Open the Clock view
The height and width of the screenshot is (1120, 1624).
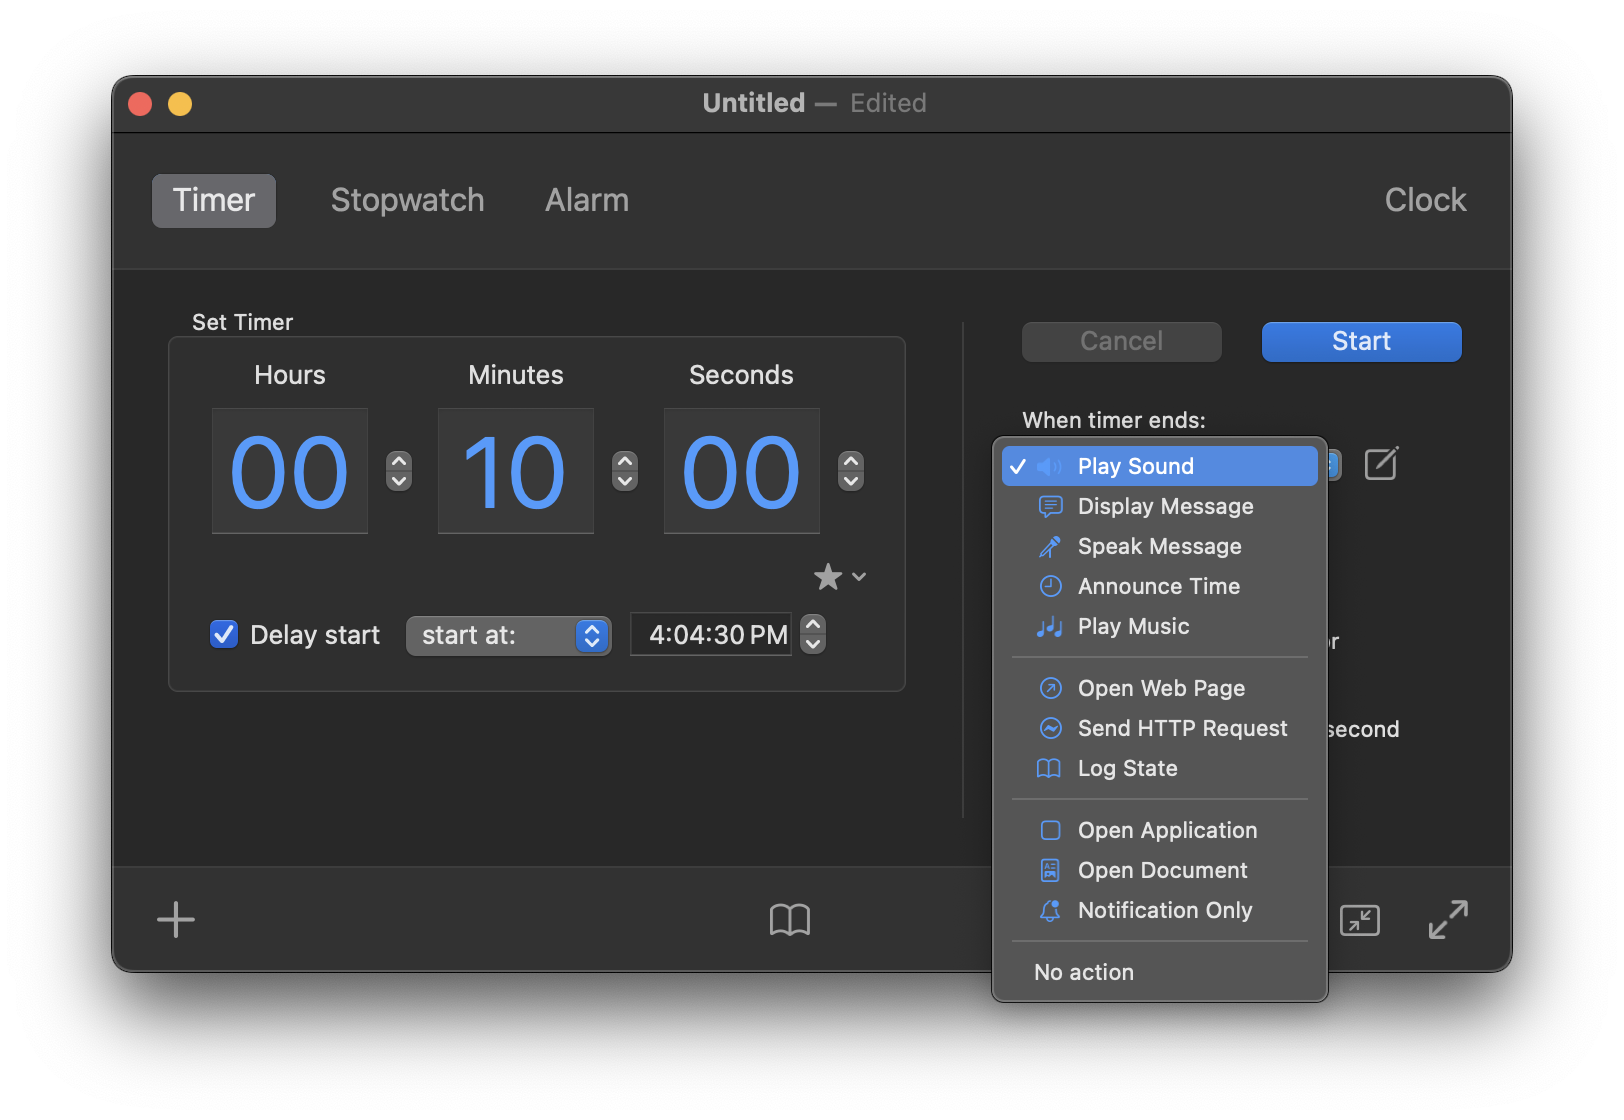point(1425,200)
